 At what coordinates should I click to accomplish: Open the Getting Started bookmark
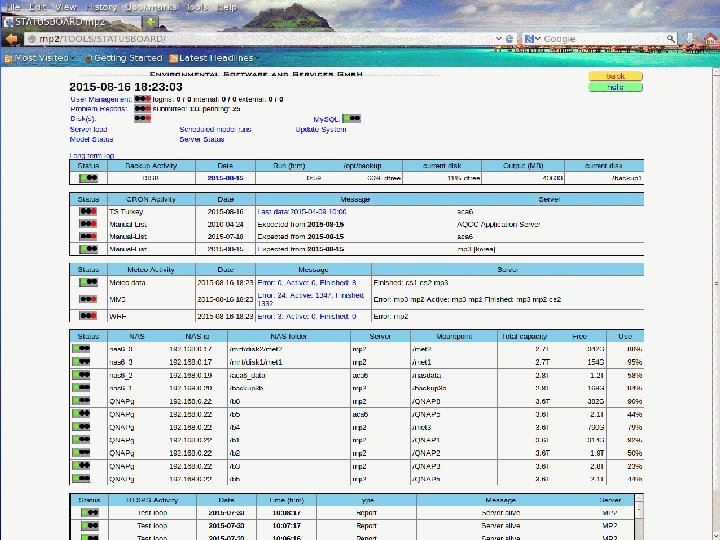[x=124, y=58]
